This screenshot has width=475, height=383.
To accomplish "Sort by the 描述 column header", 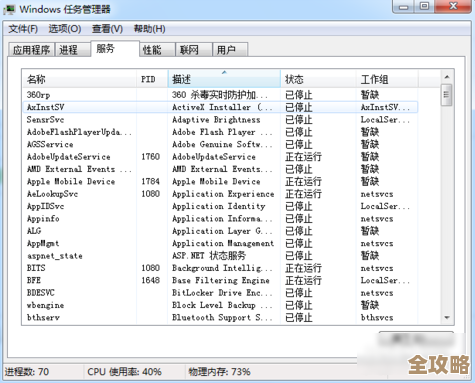I will click(x=224, y=79).
